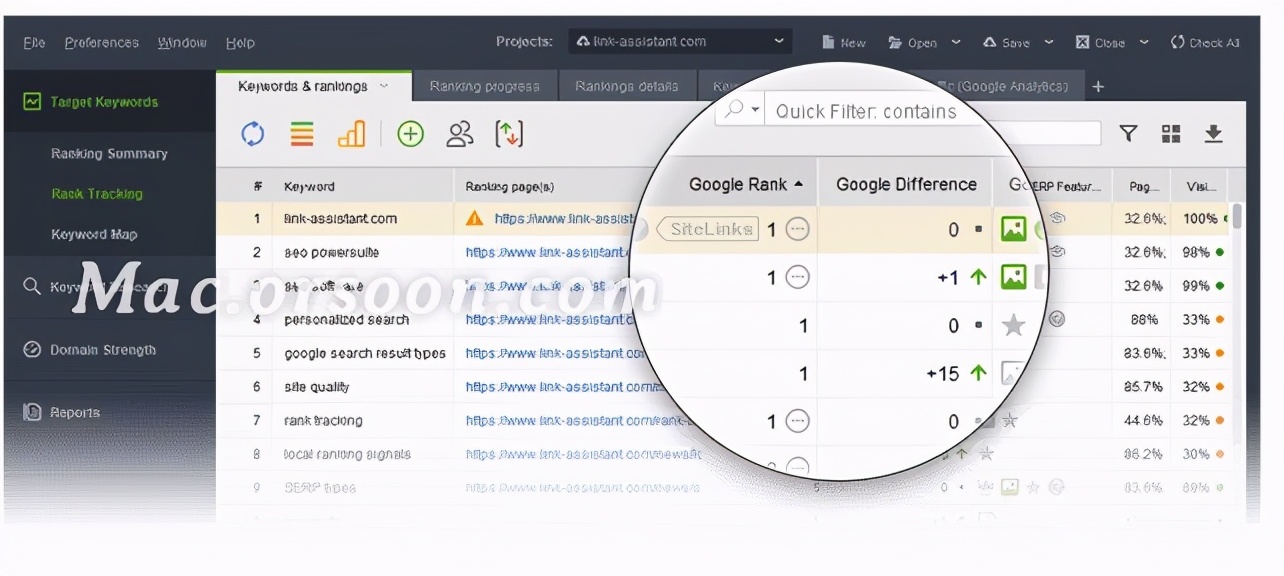This screenshot has height=576, width=1284.
Task: Select the keyword local ranking signals
Action: (347, 454)
